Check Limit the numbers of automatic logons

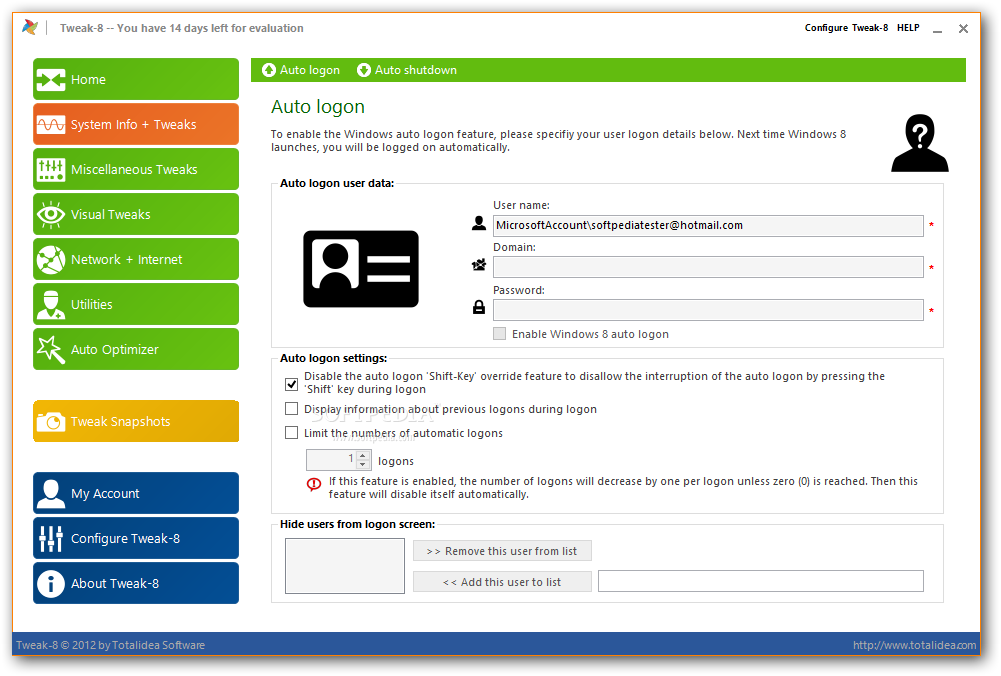292,433
